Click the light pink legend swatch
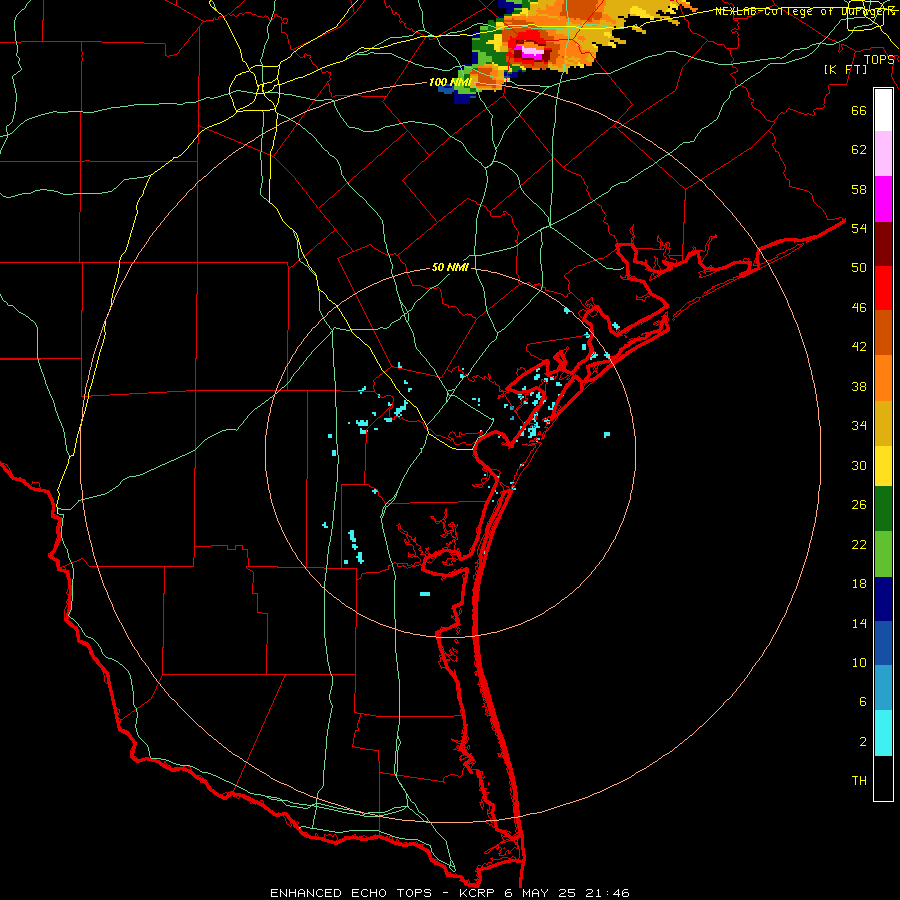Image resolution: width=900 pixels, height=900 pixels. [x=883, y=153]
